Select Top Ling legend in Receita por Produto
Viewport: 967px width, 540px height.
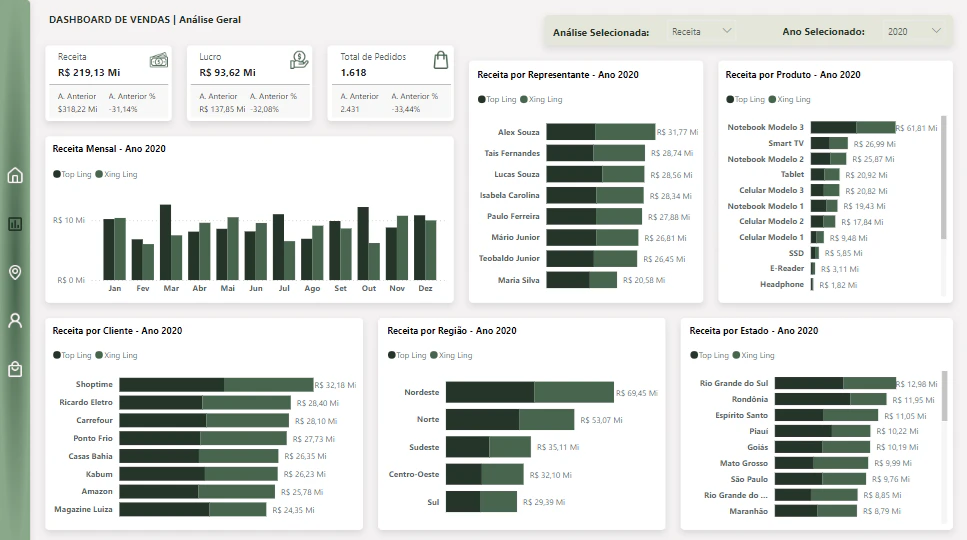746,99
